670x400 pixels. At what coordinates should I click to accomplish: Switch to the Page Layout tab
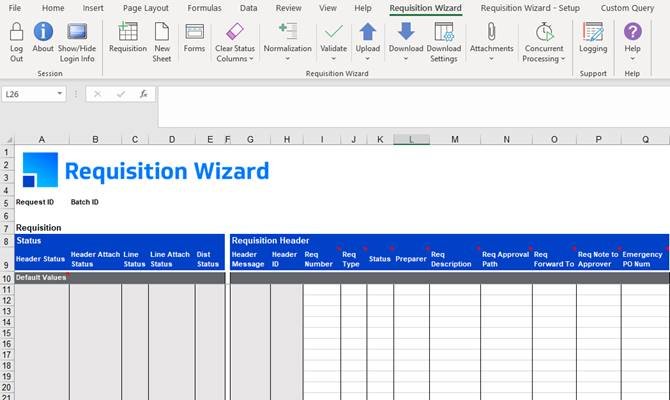146,8
